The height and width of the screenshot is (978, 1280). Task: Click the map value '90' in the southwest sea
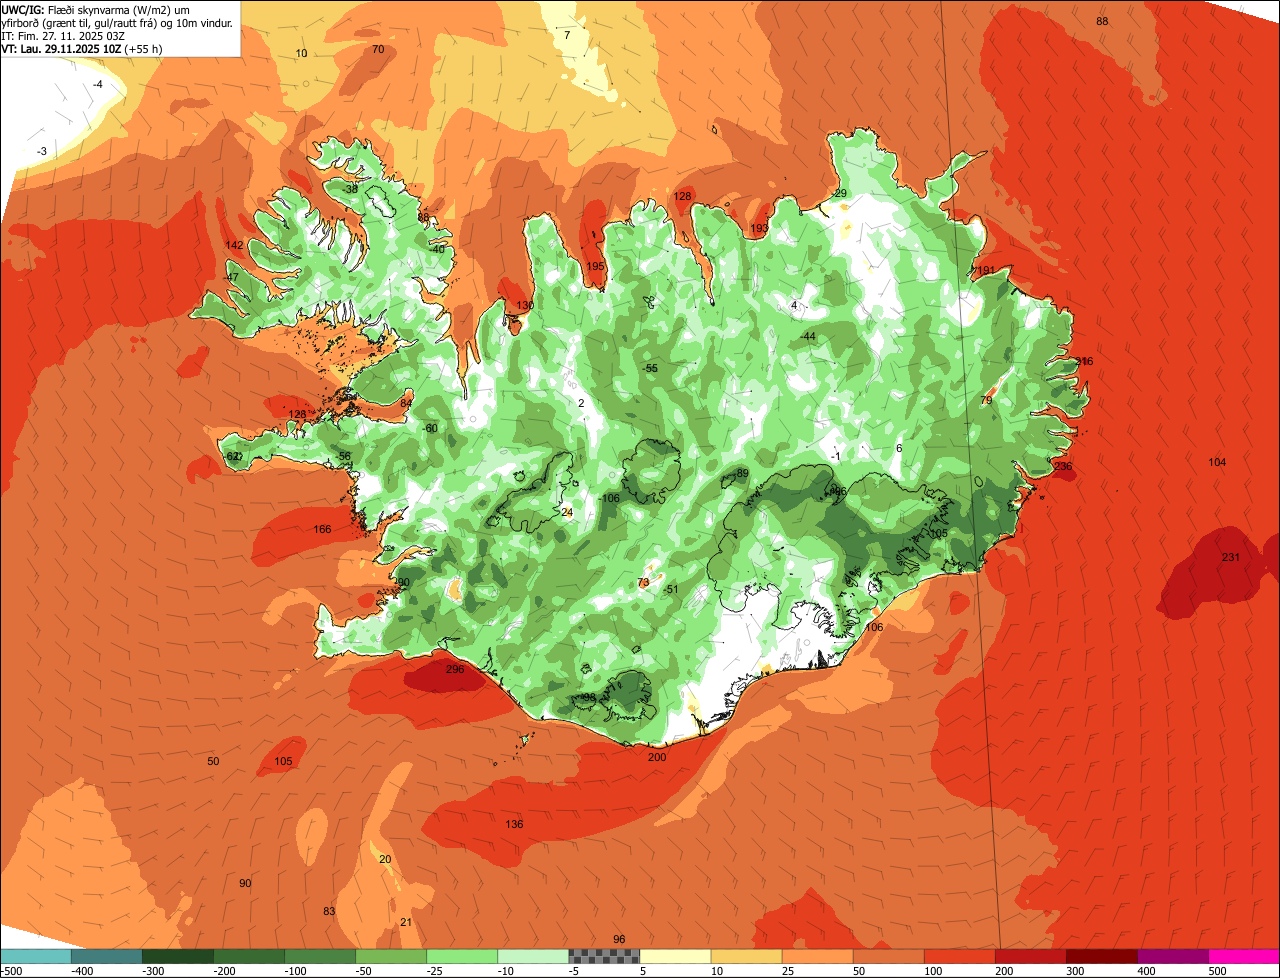245,884
